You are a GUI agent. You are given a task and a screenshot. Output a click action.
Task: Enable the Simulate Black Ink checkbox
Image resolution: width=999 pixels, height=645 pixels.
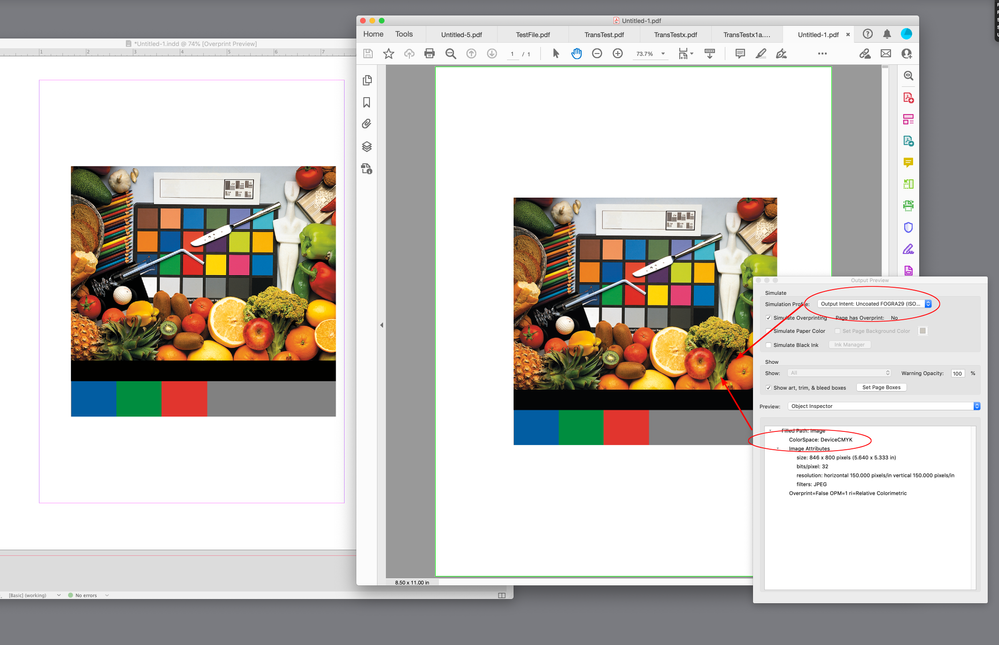(x=768, y=345)
